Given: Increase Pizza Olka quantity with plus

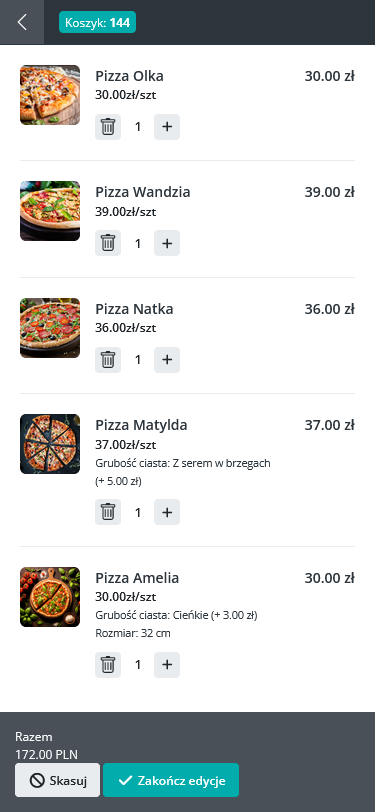Looking at the screenshot, I should (167, 127).
